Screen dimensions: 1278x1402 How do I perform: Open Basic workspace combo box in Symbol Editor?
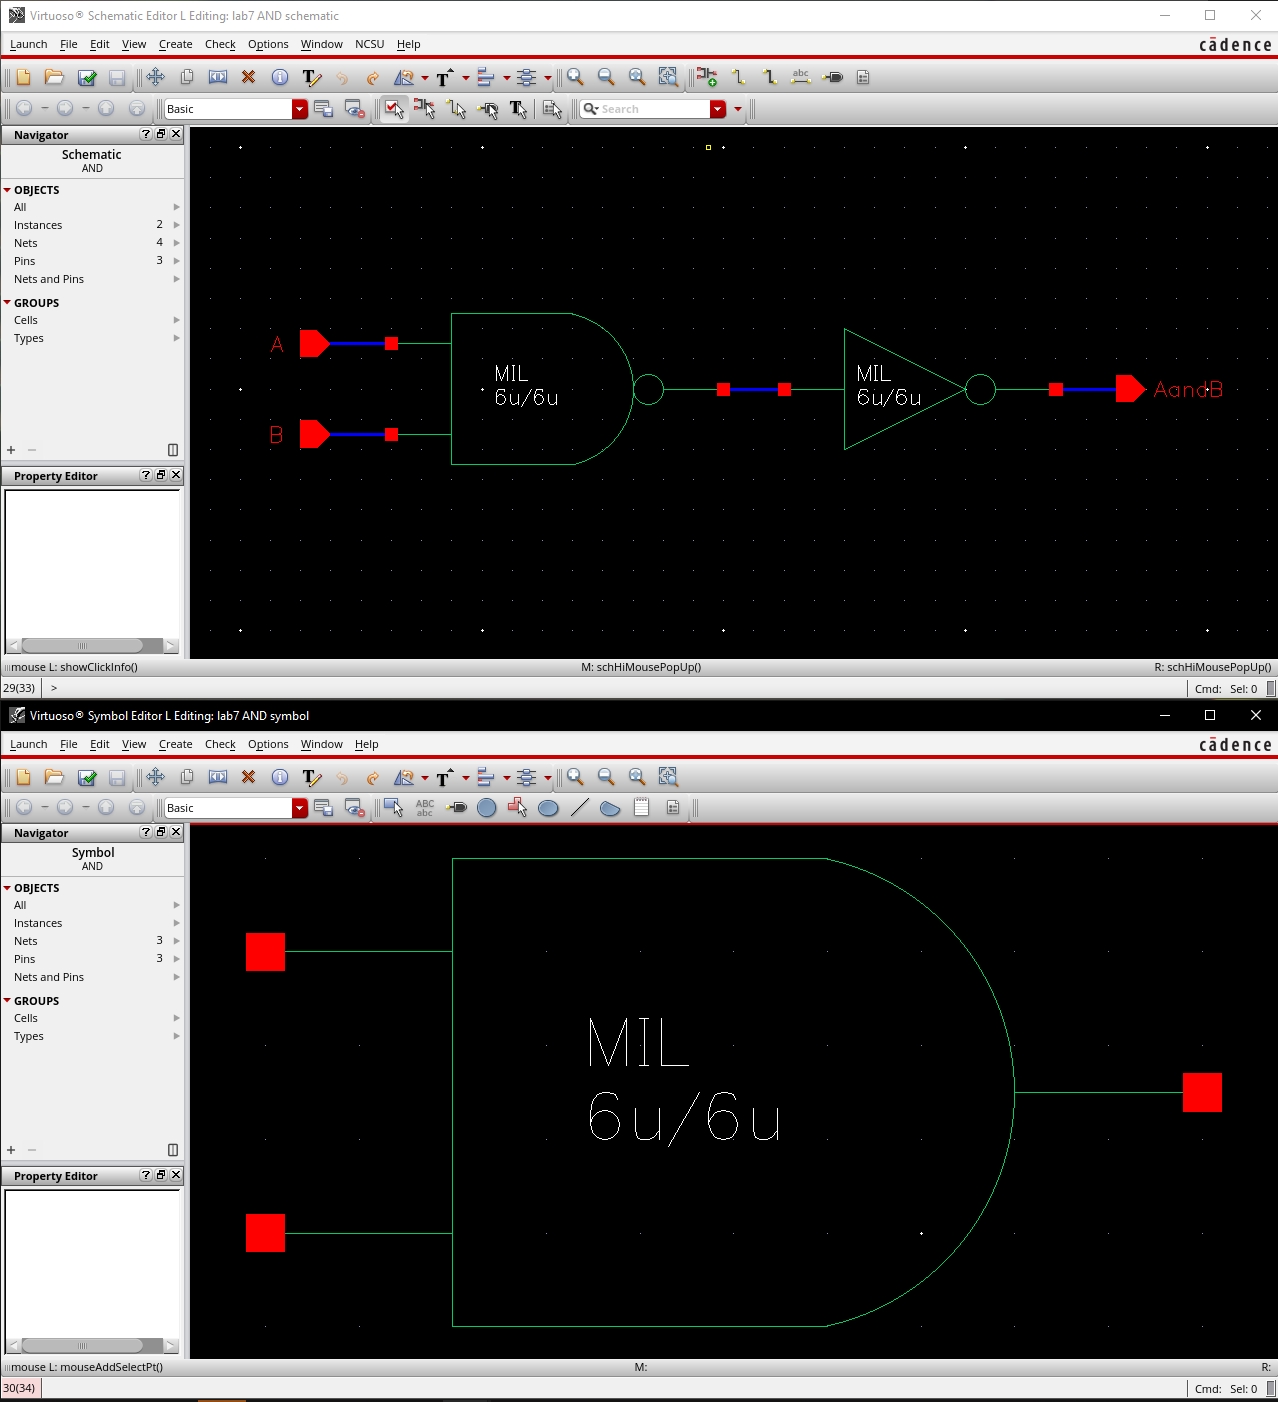236,808
